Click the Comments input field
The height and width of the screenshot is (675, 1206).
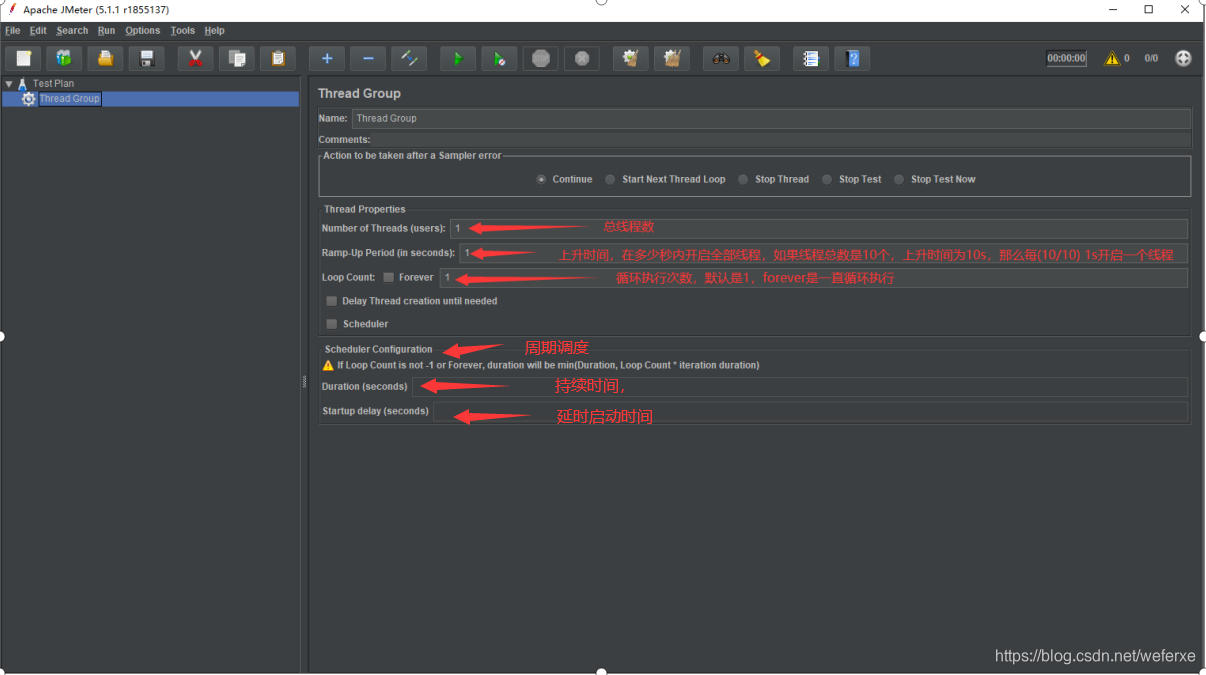tap(781, 140)
